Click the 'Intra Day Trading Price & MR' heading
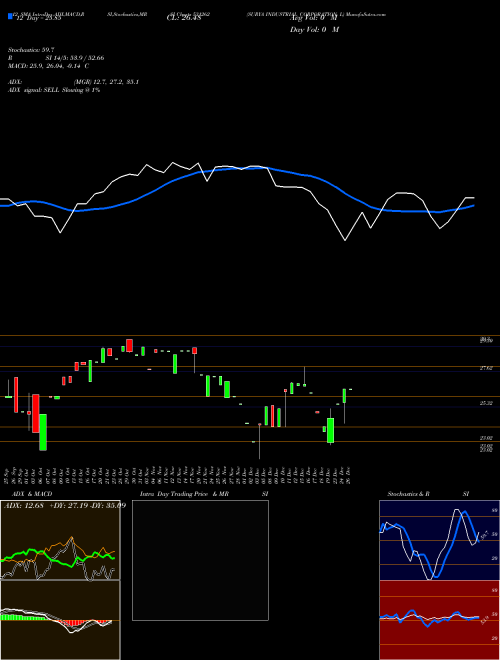This screenshot has height=660, width=500. pyautogui.click(x=184, y=494)
